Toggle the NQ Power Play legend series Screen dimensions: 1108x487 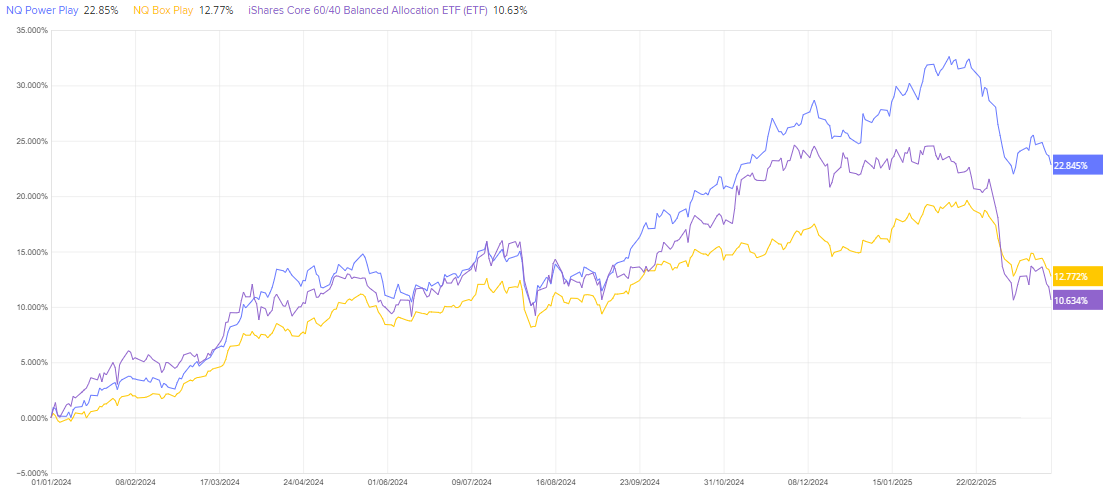[40, 10]
